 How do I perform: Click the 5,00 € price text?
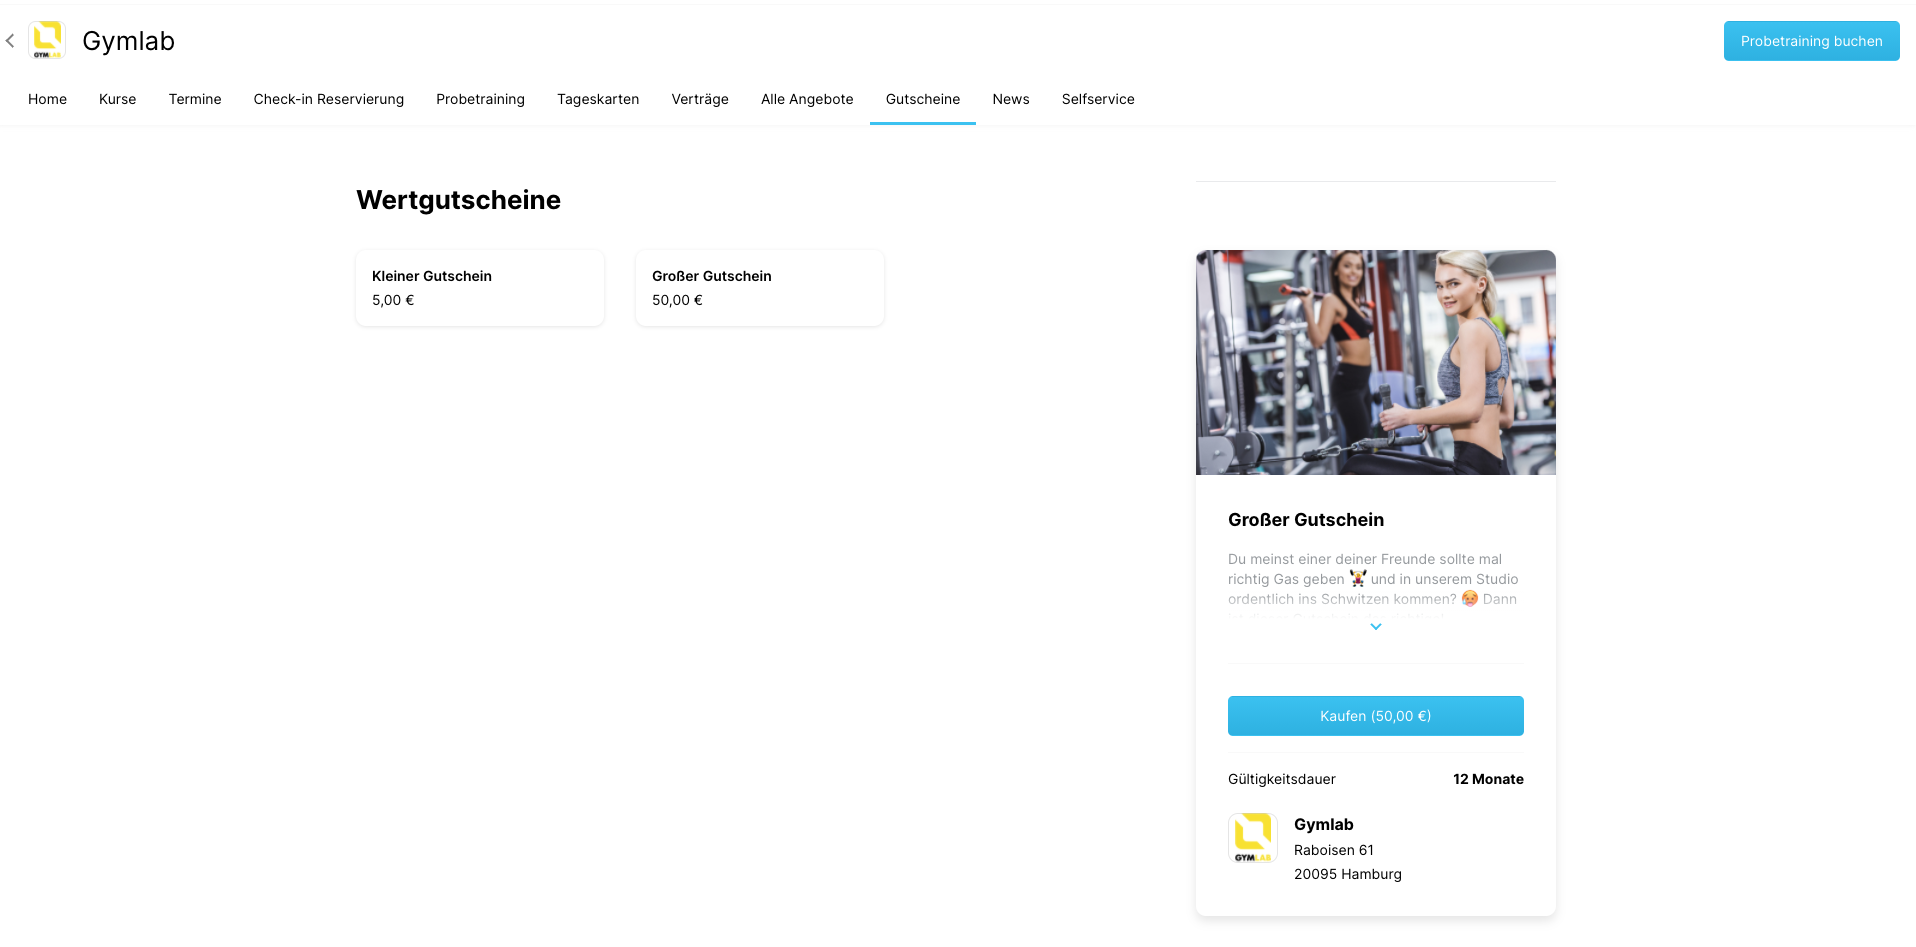(393, 300)
